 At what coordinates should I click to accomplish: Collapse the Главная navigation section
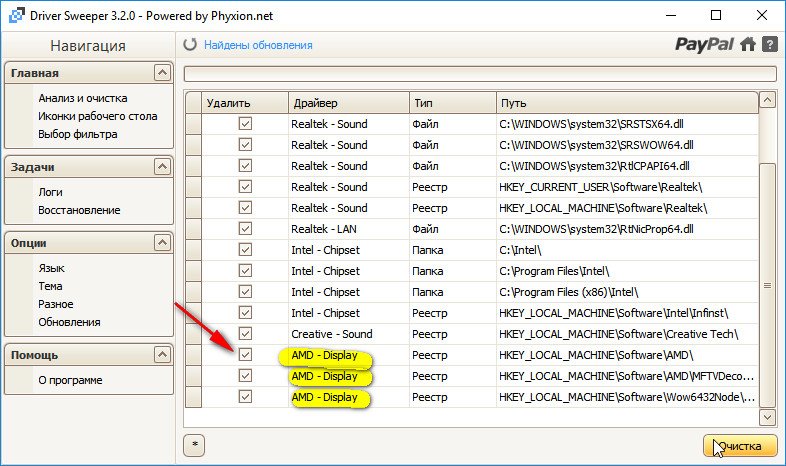[162, 73]
